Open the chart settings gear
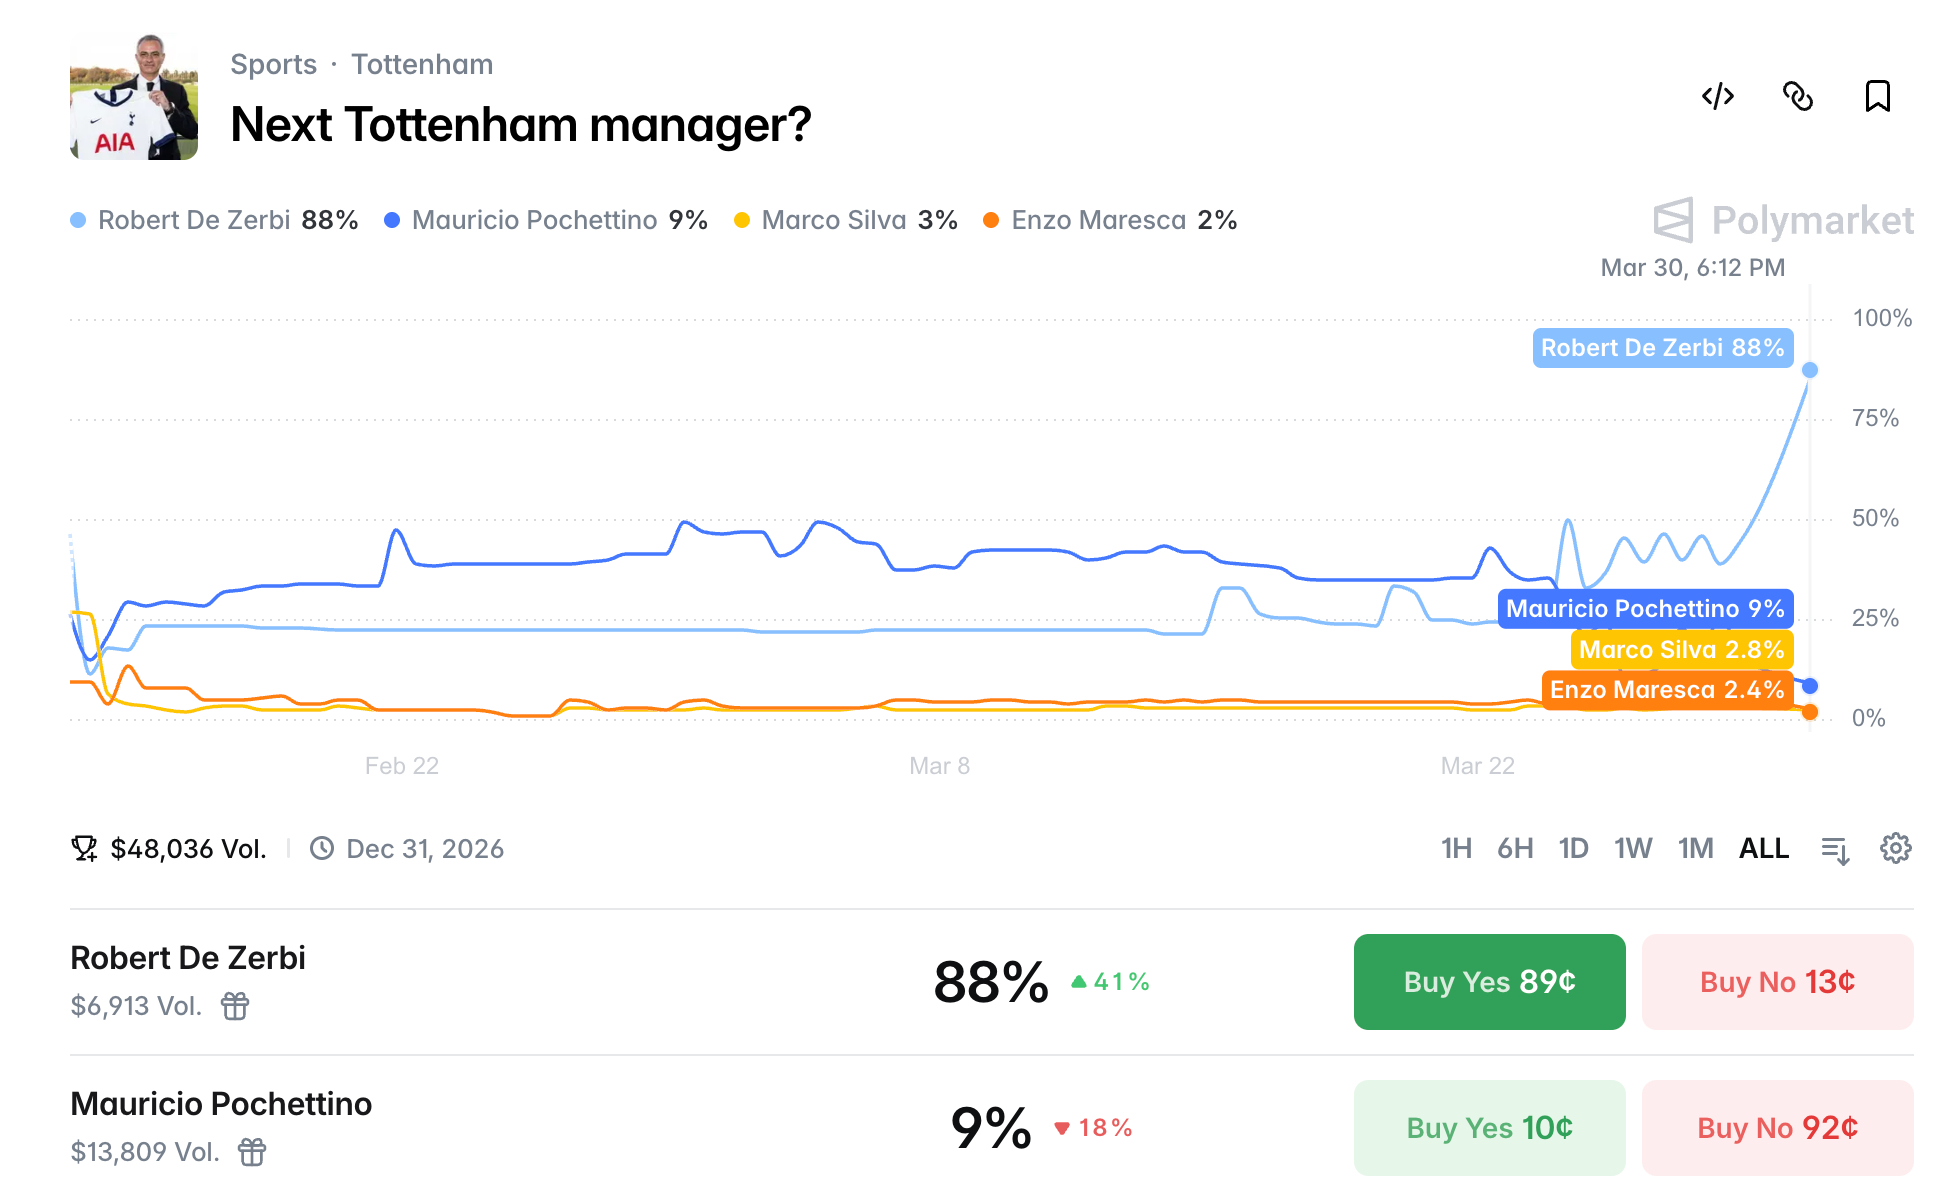Screen dimensions: 1946x1198 click(x=1895, y=849)
